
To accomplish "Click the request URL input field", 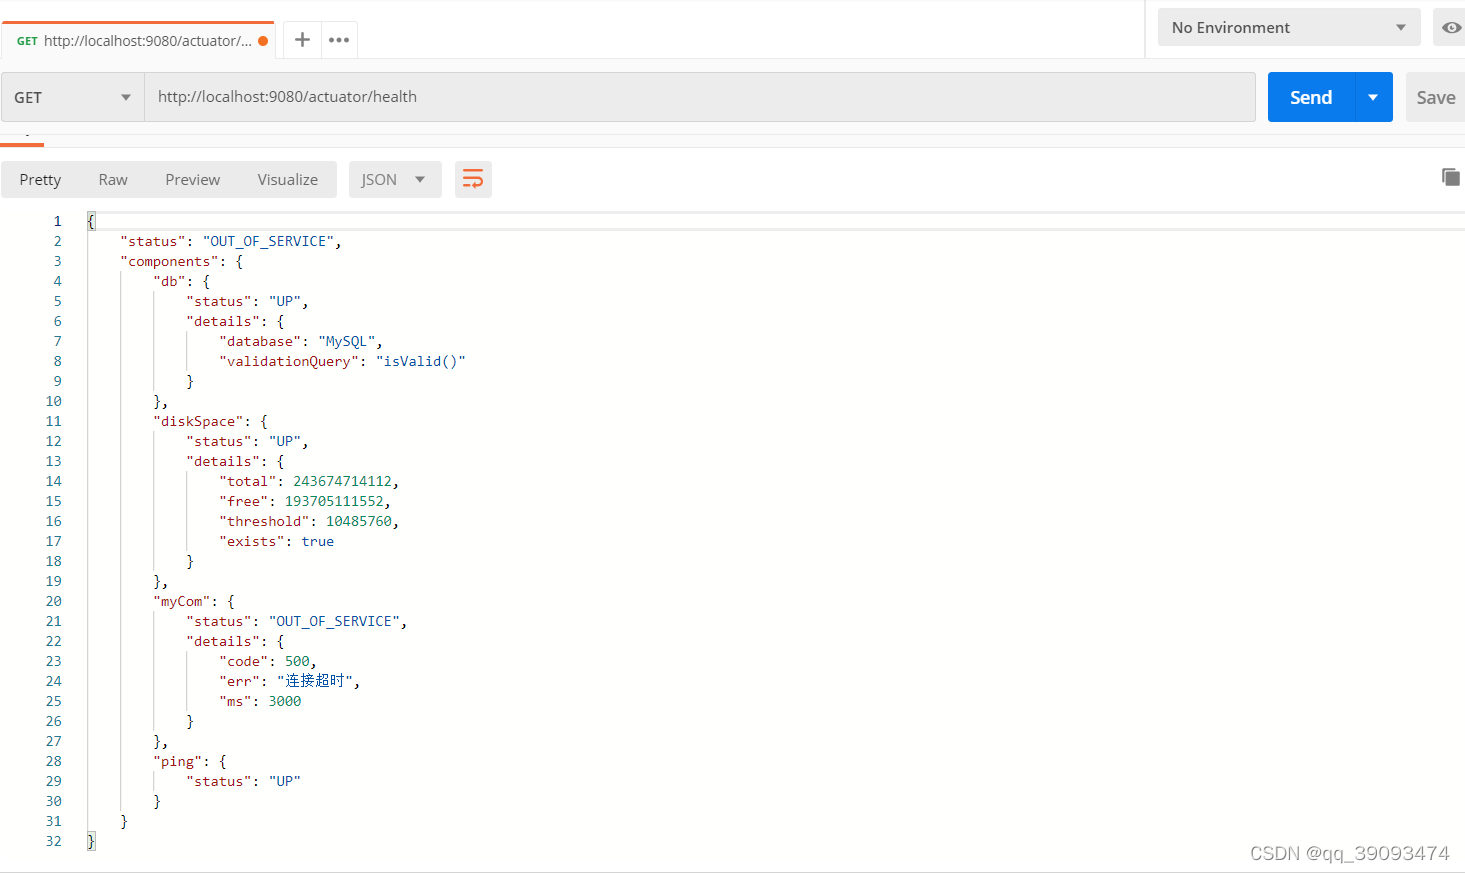I will point(700,97).
